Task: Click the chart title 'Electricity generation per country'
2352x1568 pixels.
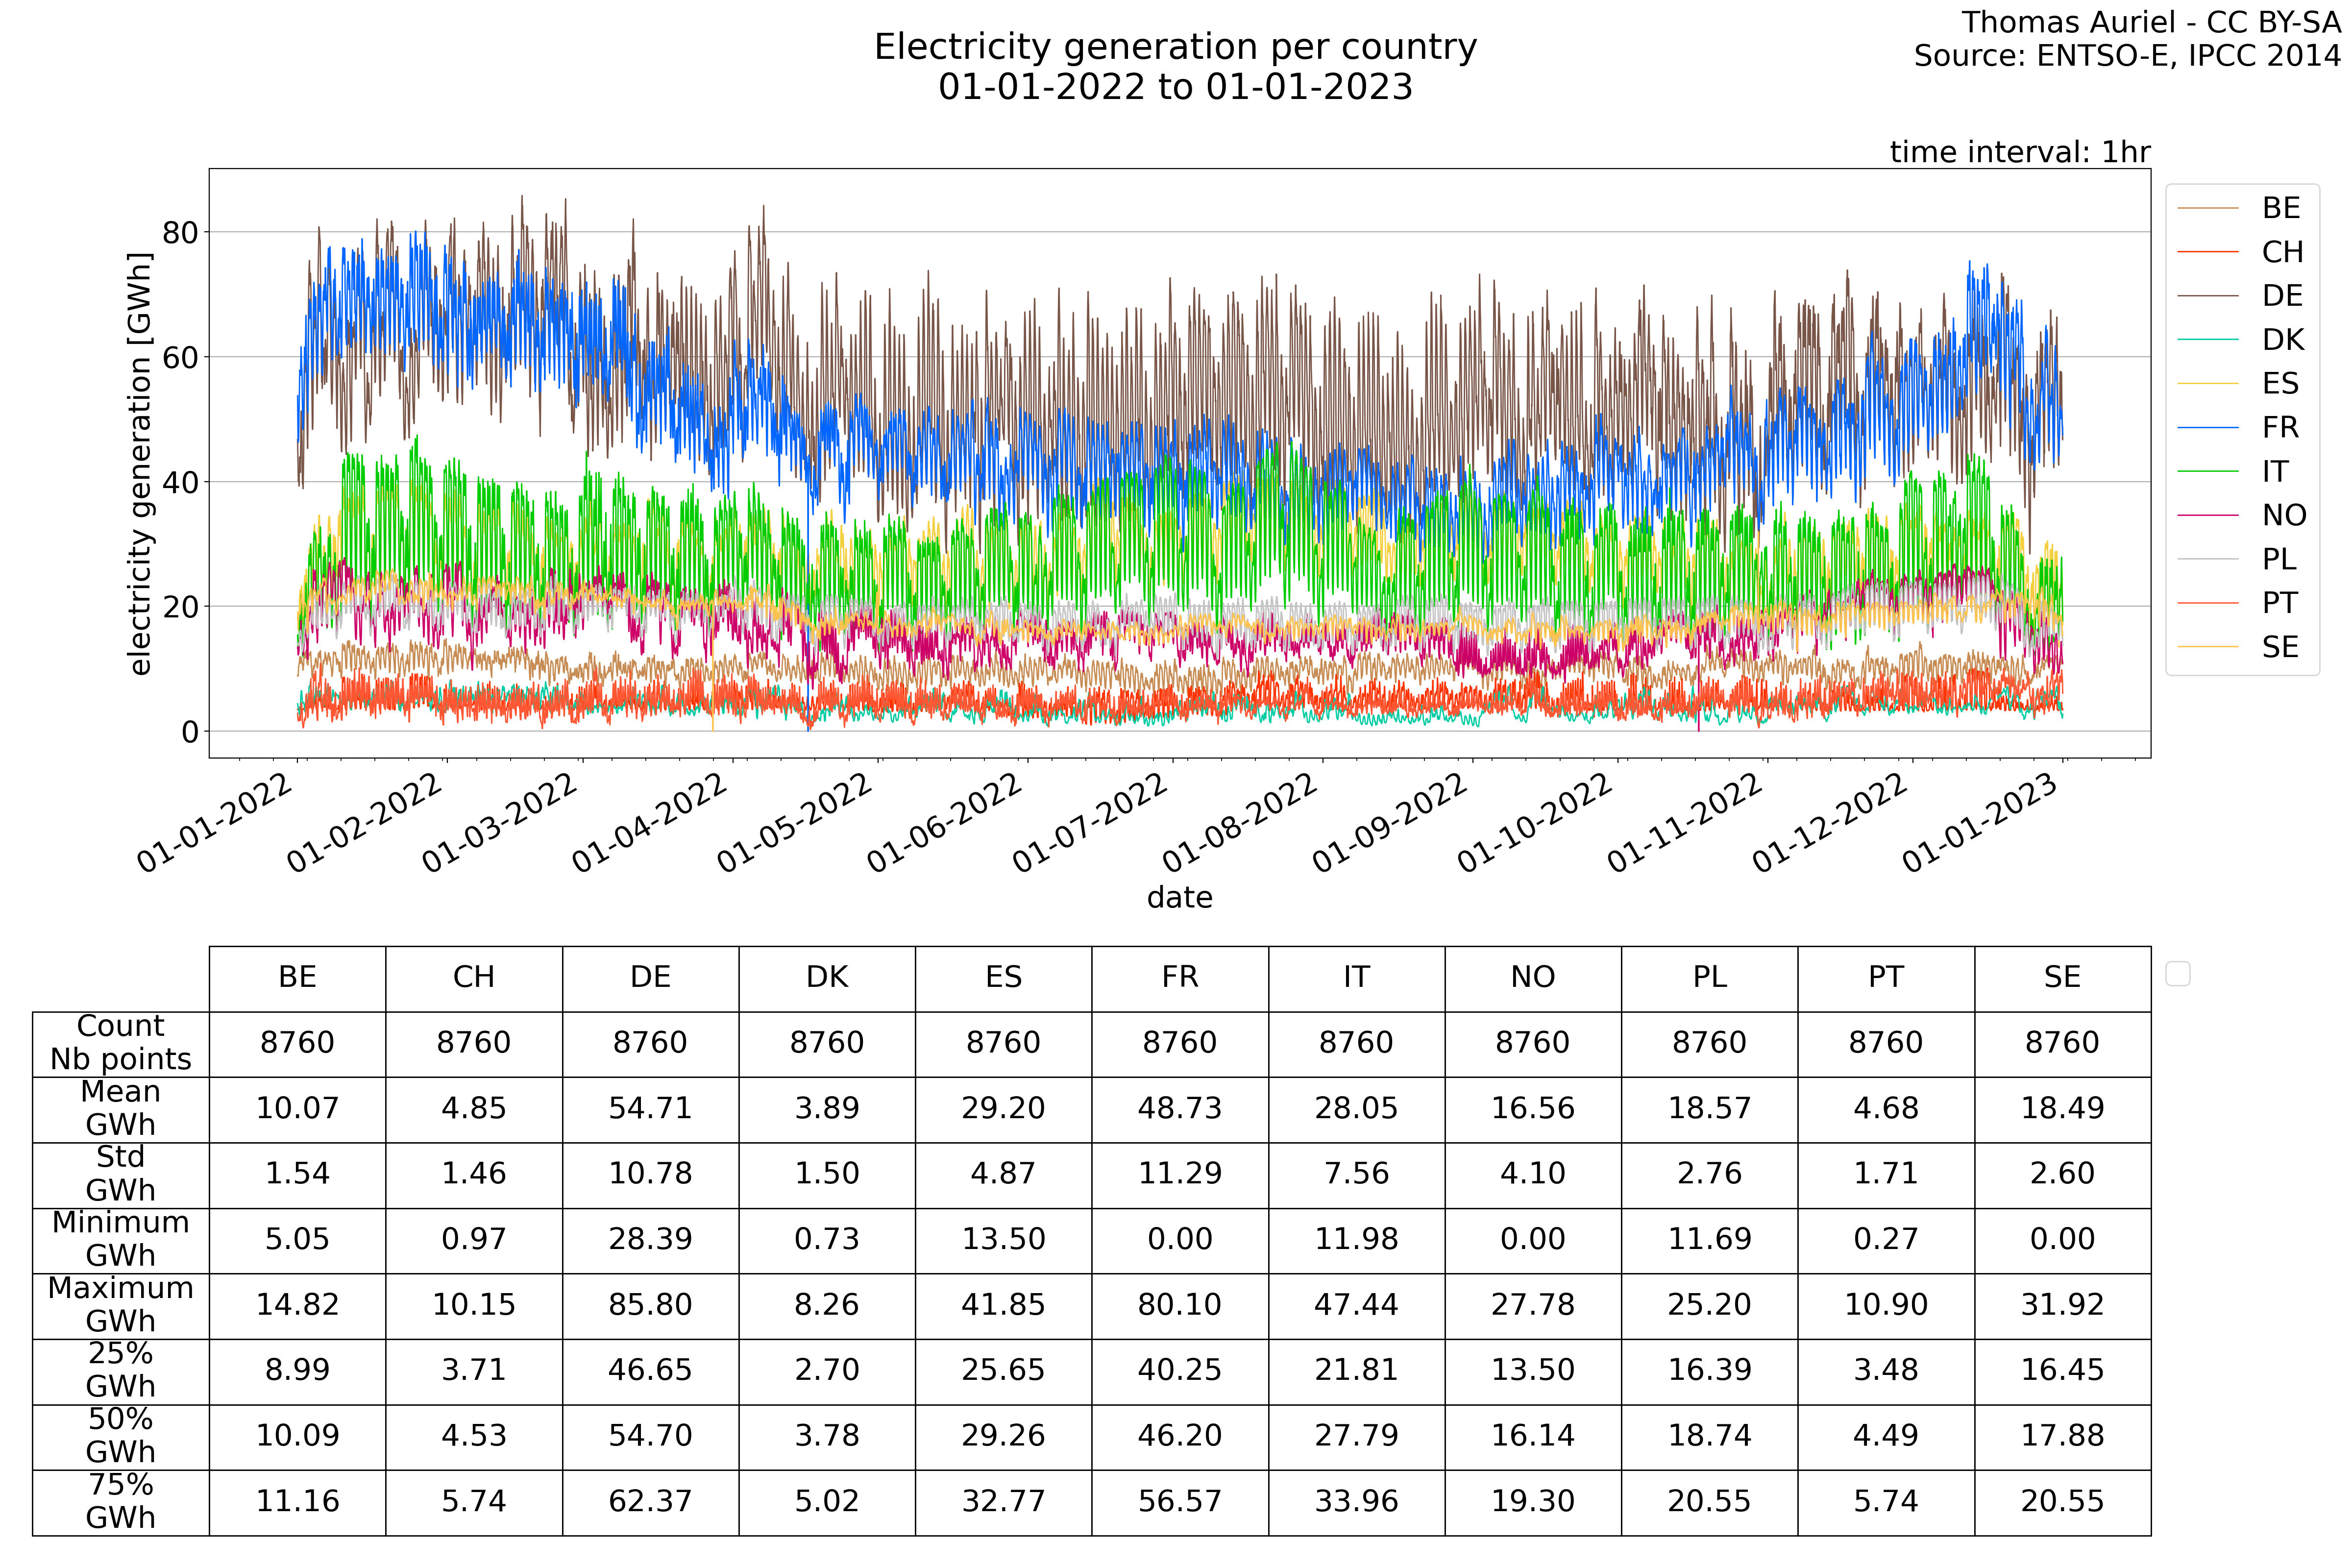Action: click(1175, 47)
